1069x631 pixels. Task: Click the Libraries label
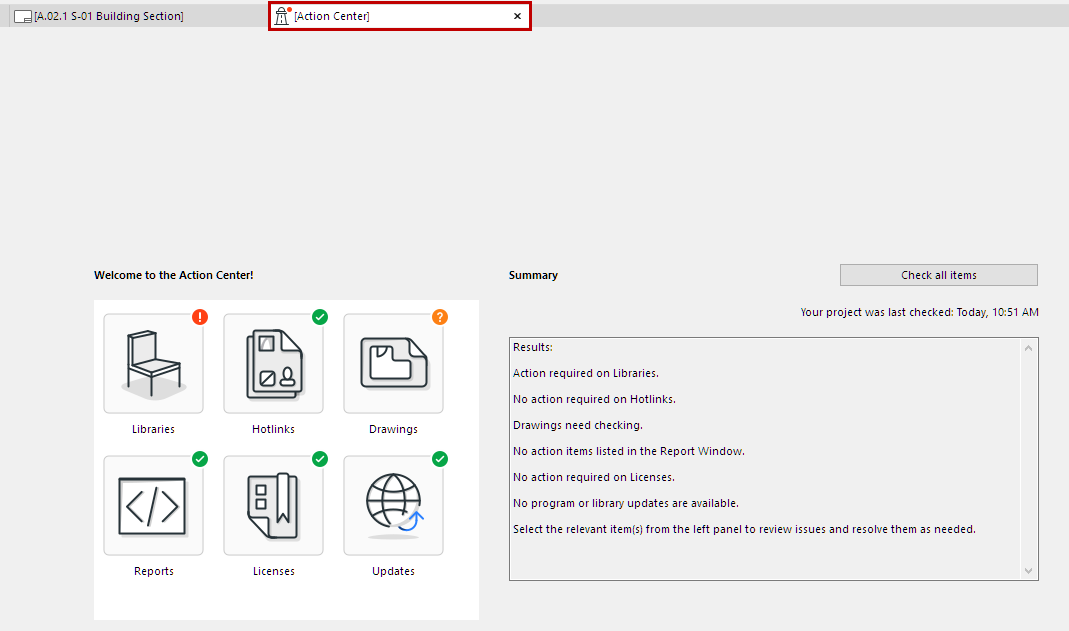pyautogui.click(x=153, y=429)
